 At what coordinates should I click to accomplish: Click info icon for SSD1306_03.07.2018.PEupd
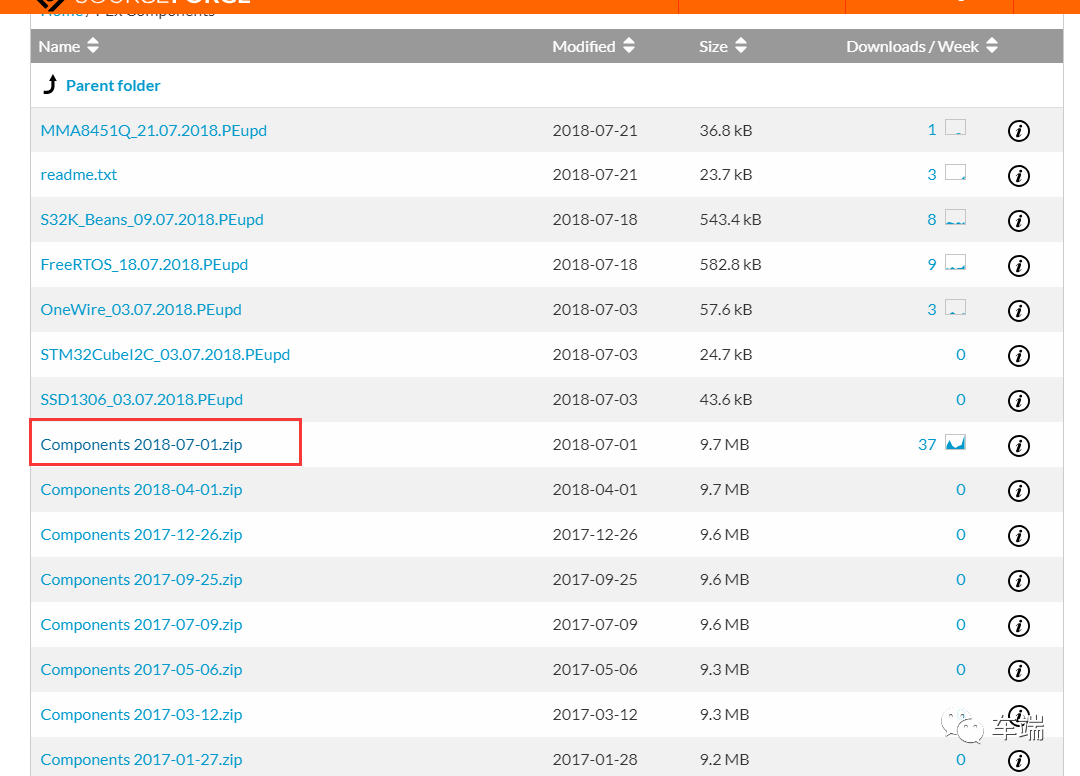(x=1018, y=401)
